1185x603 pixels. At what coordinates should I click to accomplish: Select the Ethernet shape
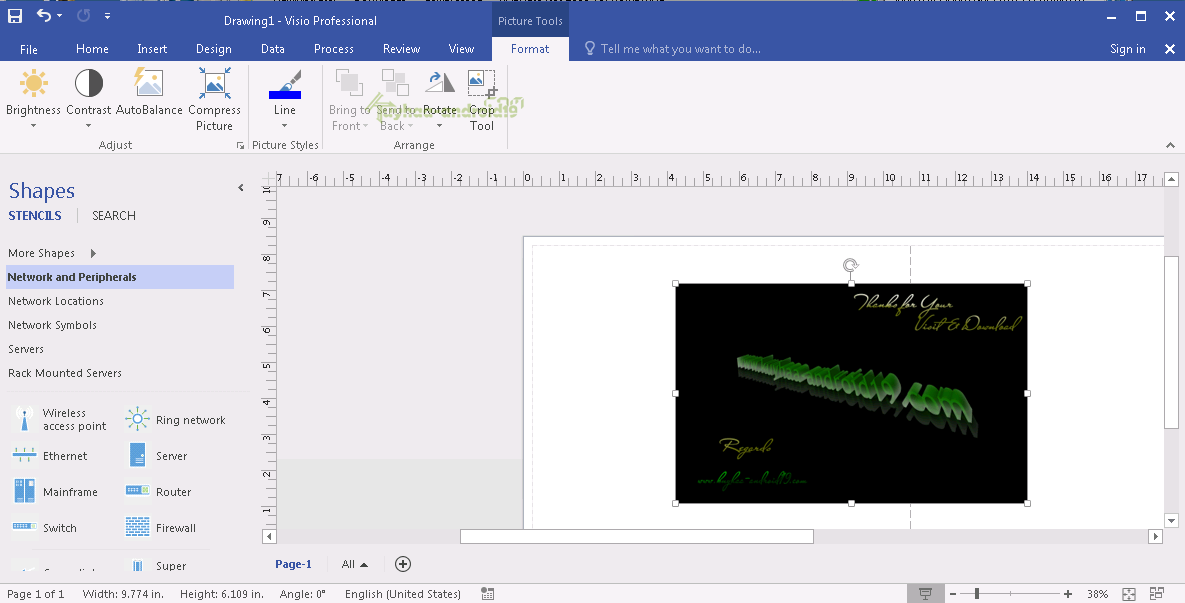point(51,456)
